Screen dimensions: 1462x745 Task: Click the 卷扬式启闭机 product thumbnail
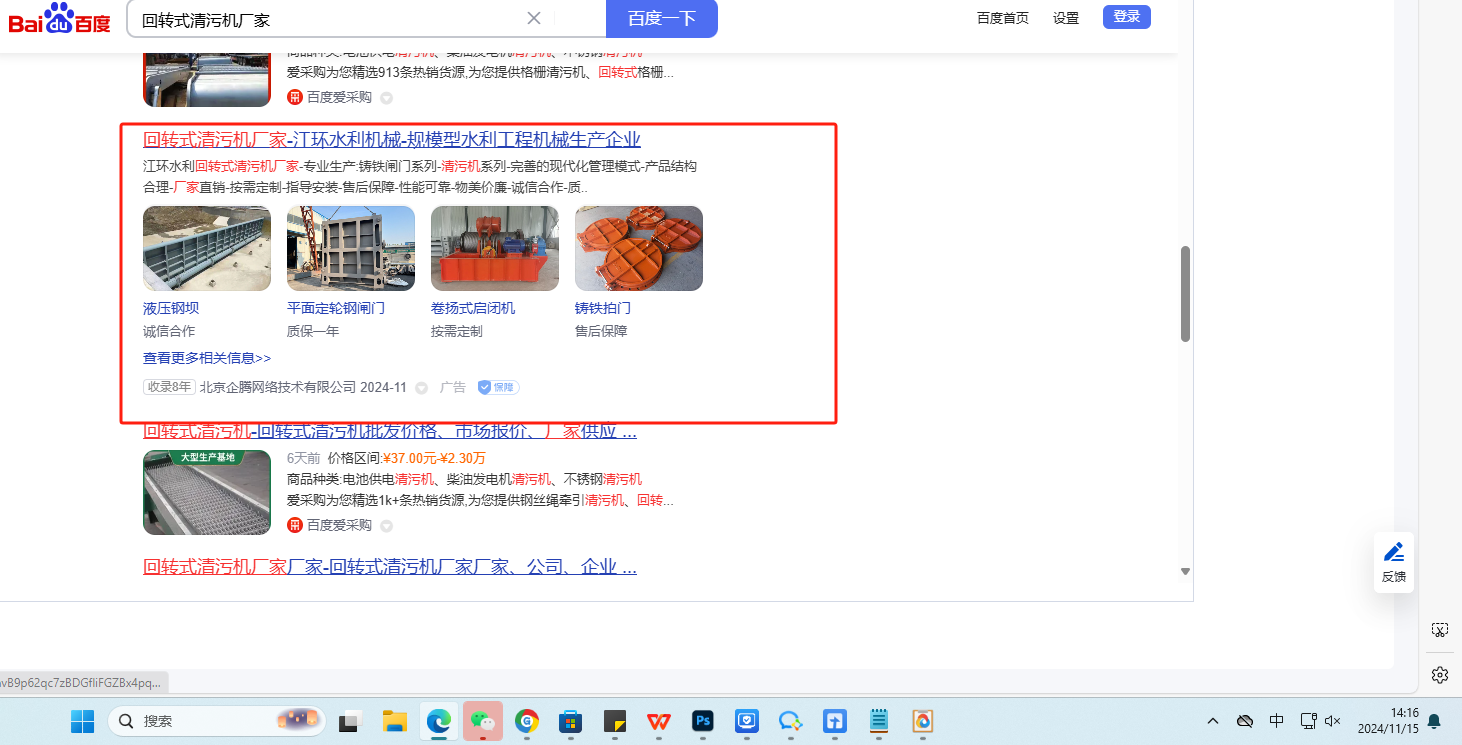click(495, 248)
